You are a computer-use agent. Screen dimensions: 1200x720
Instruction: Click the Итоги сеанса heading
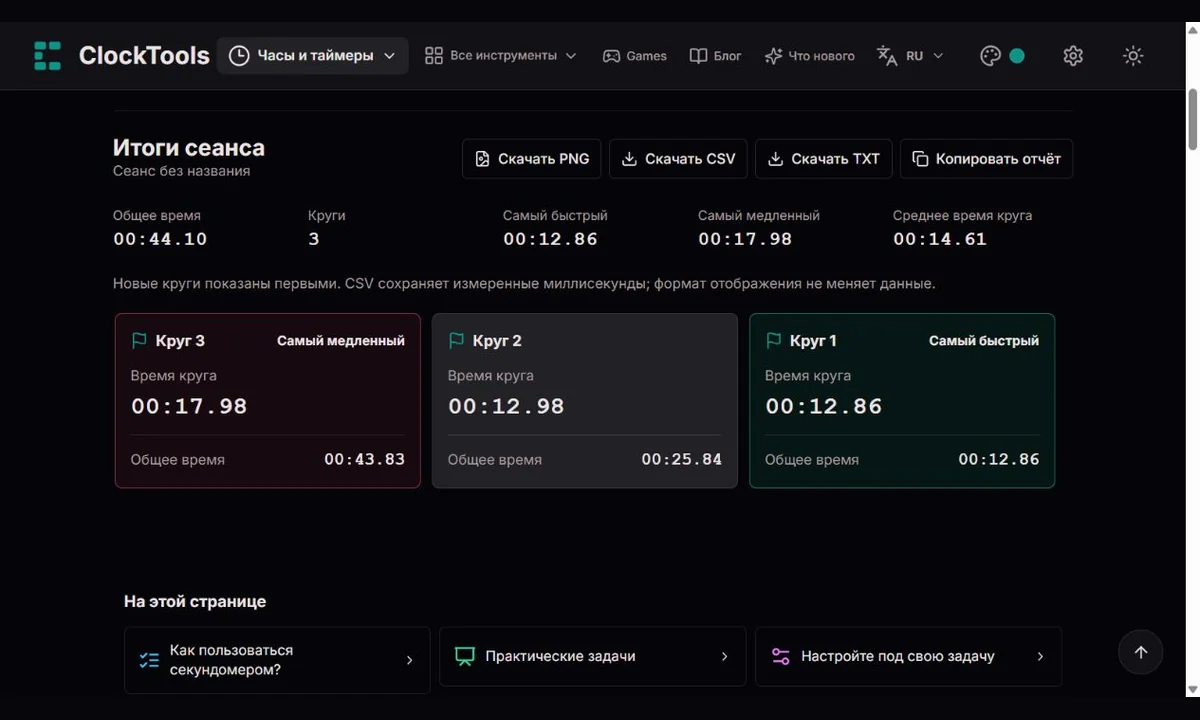click(189, 148)
